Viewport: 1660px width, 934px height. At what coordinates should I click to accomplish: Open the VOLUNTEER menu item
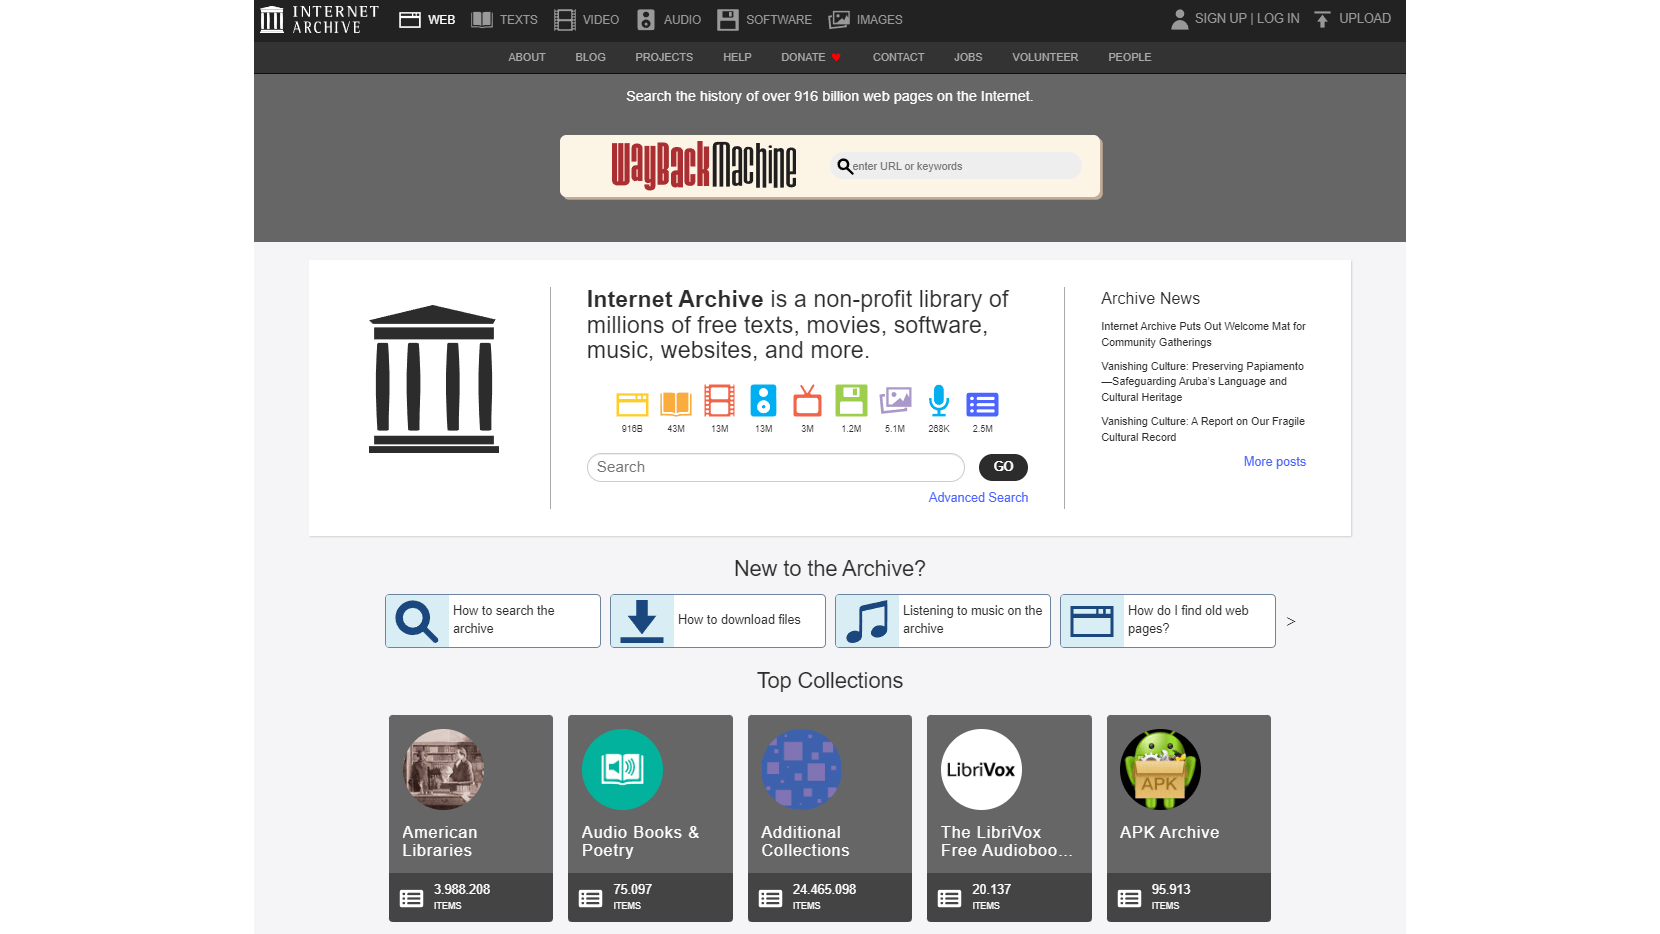1045,57
